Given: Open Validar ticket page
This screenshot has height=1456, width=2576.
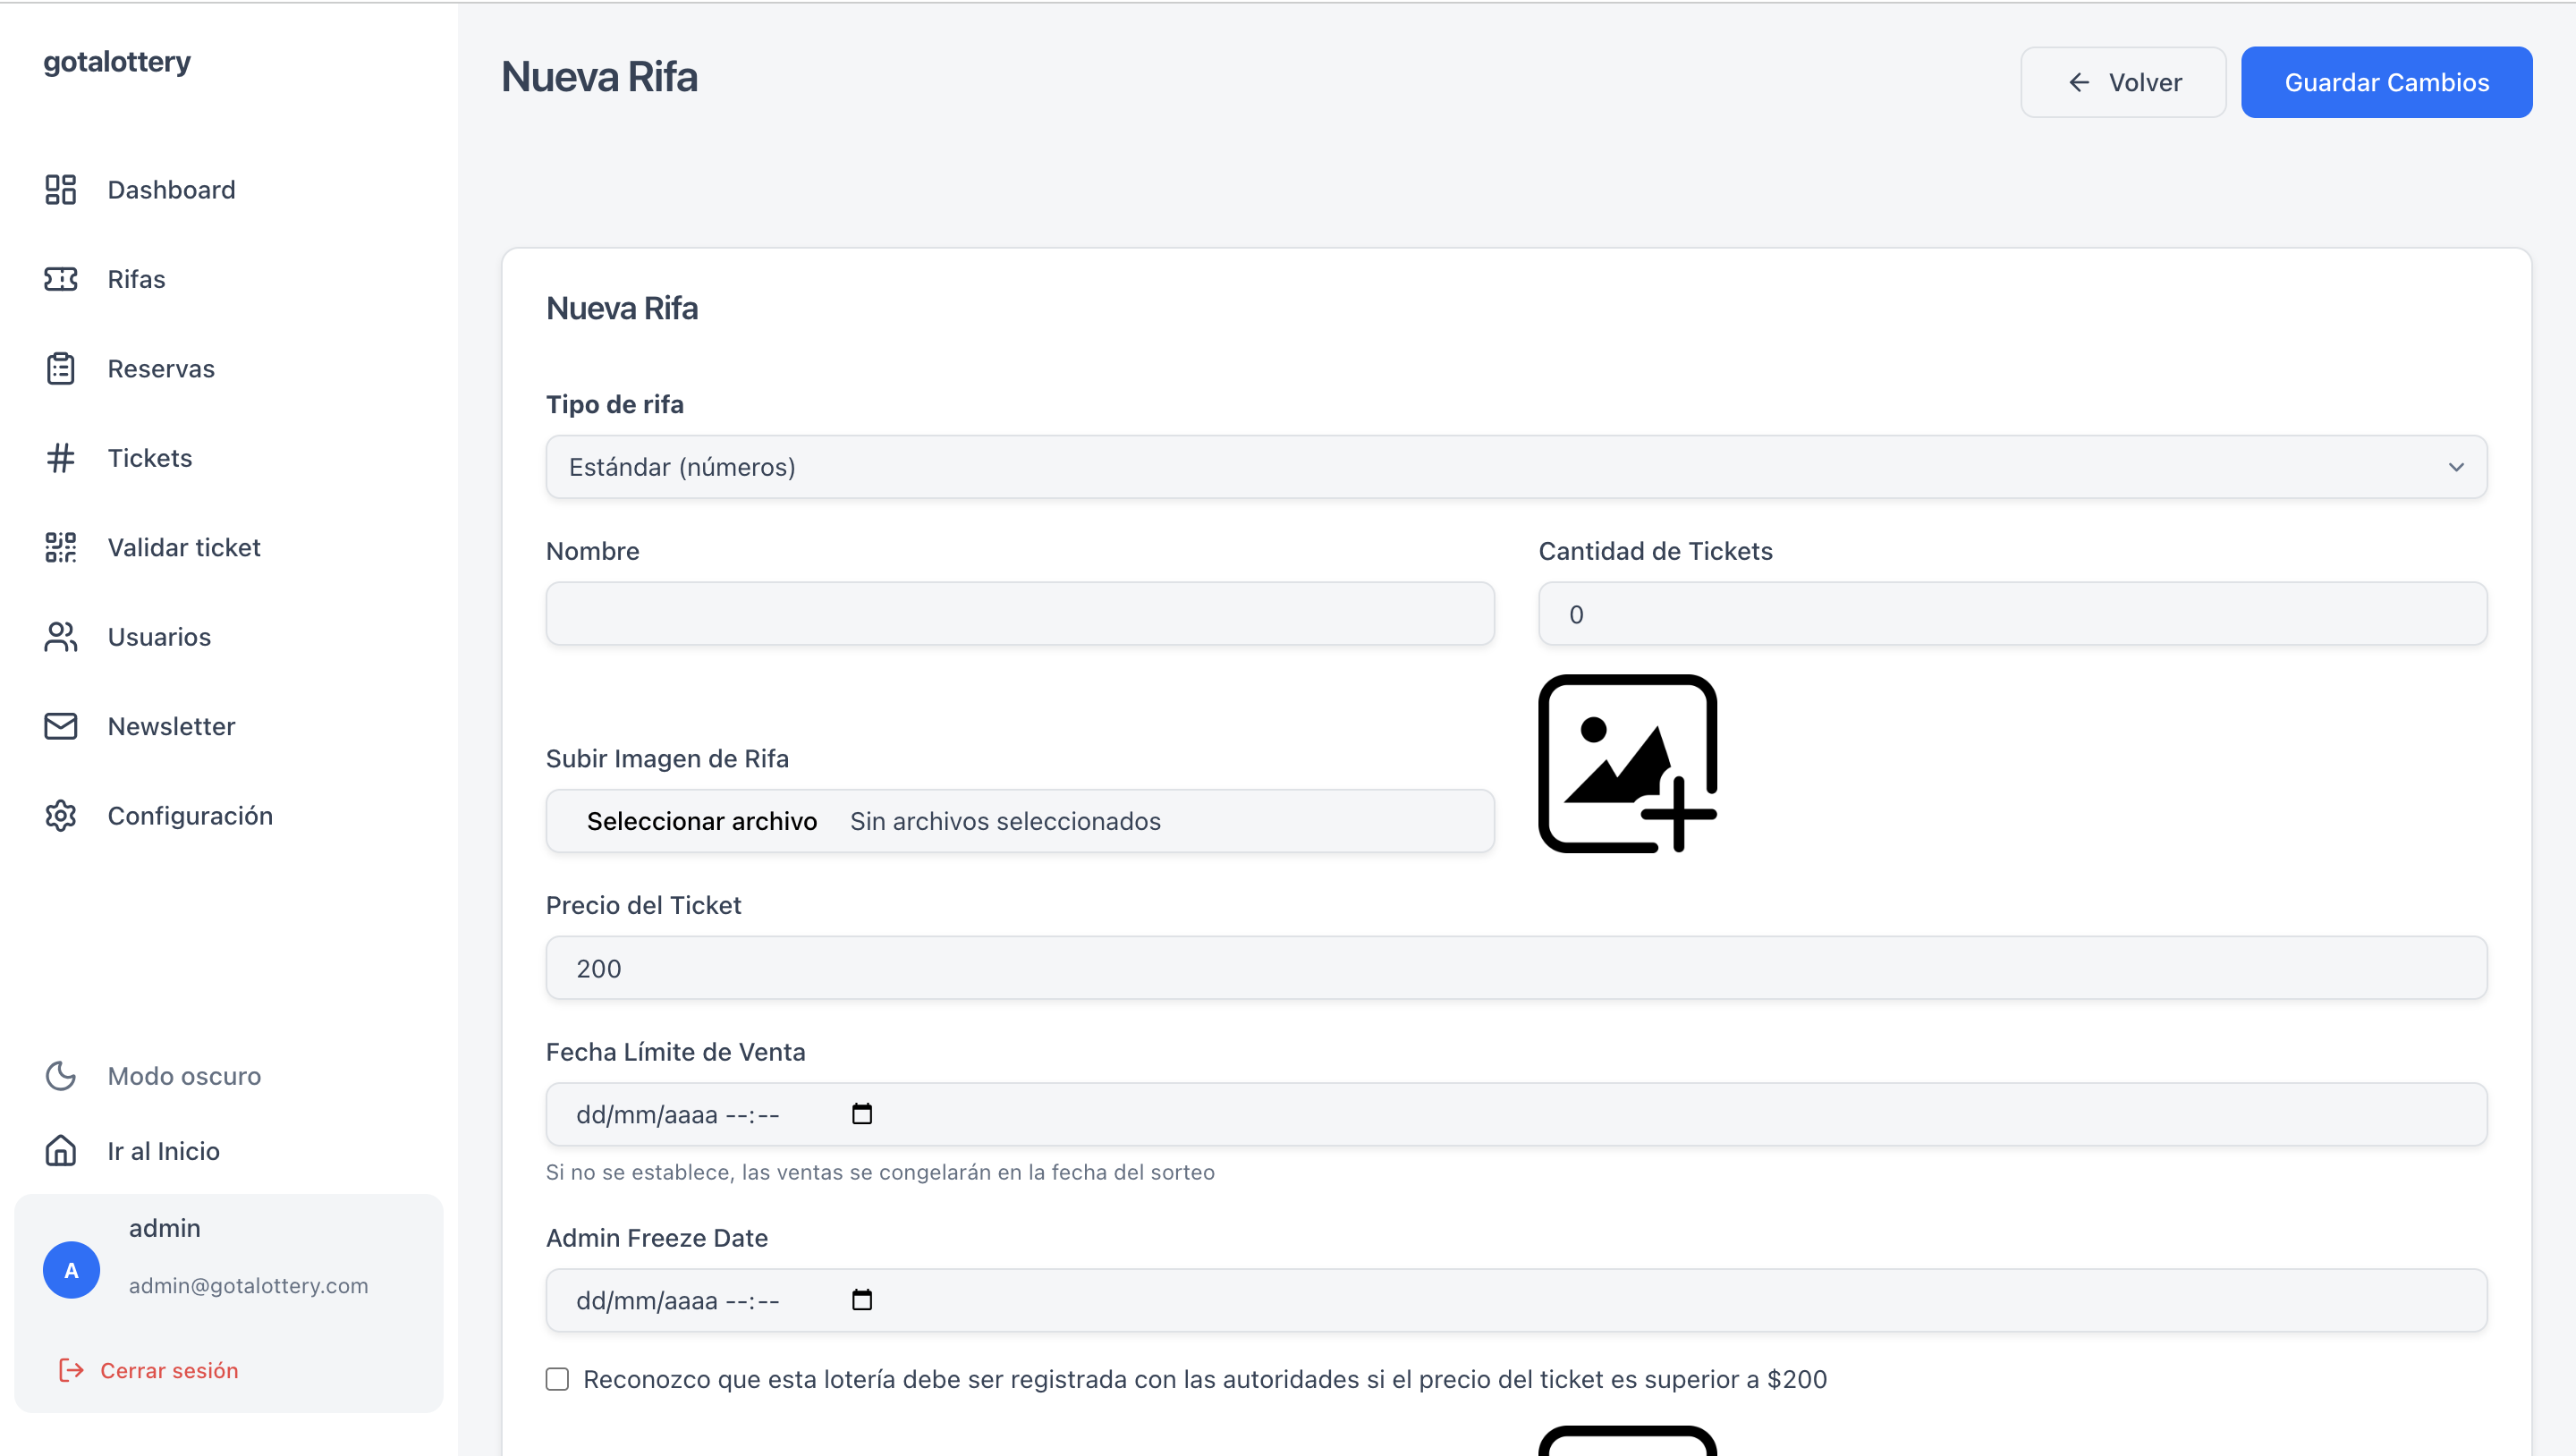Looking at the screenshot, I should click(184, 547).
